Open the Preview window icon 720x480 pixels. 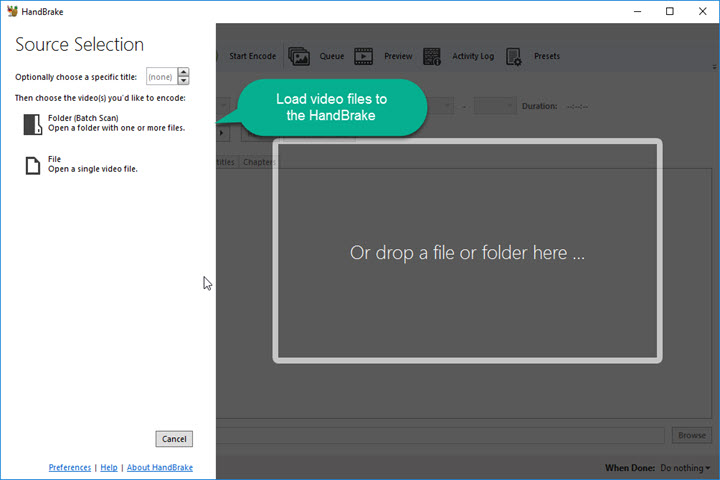[x=365, y=56]
